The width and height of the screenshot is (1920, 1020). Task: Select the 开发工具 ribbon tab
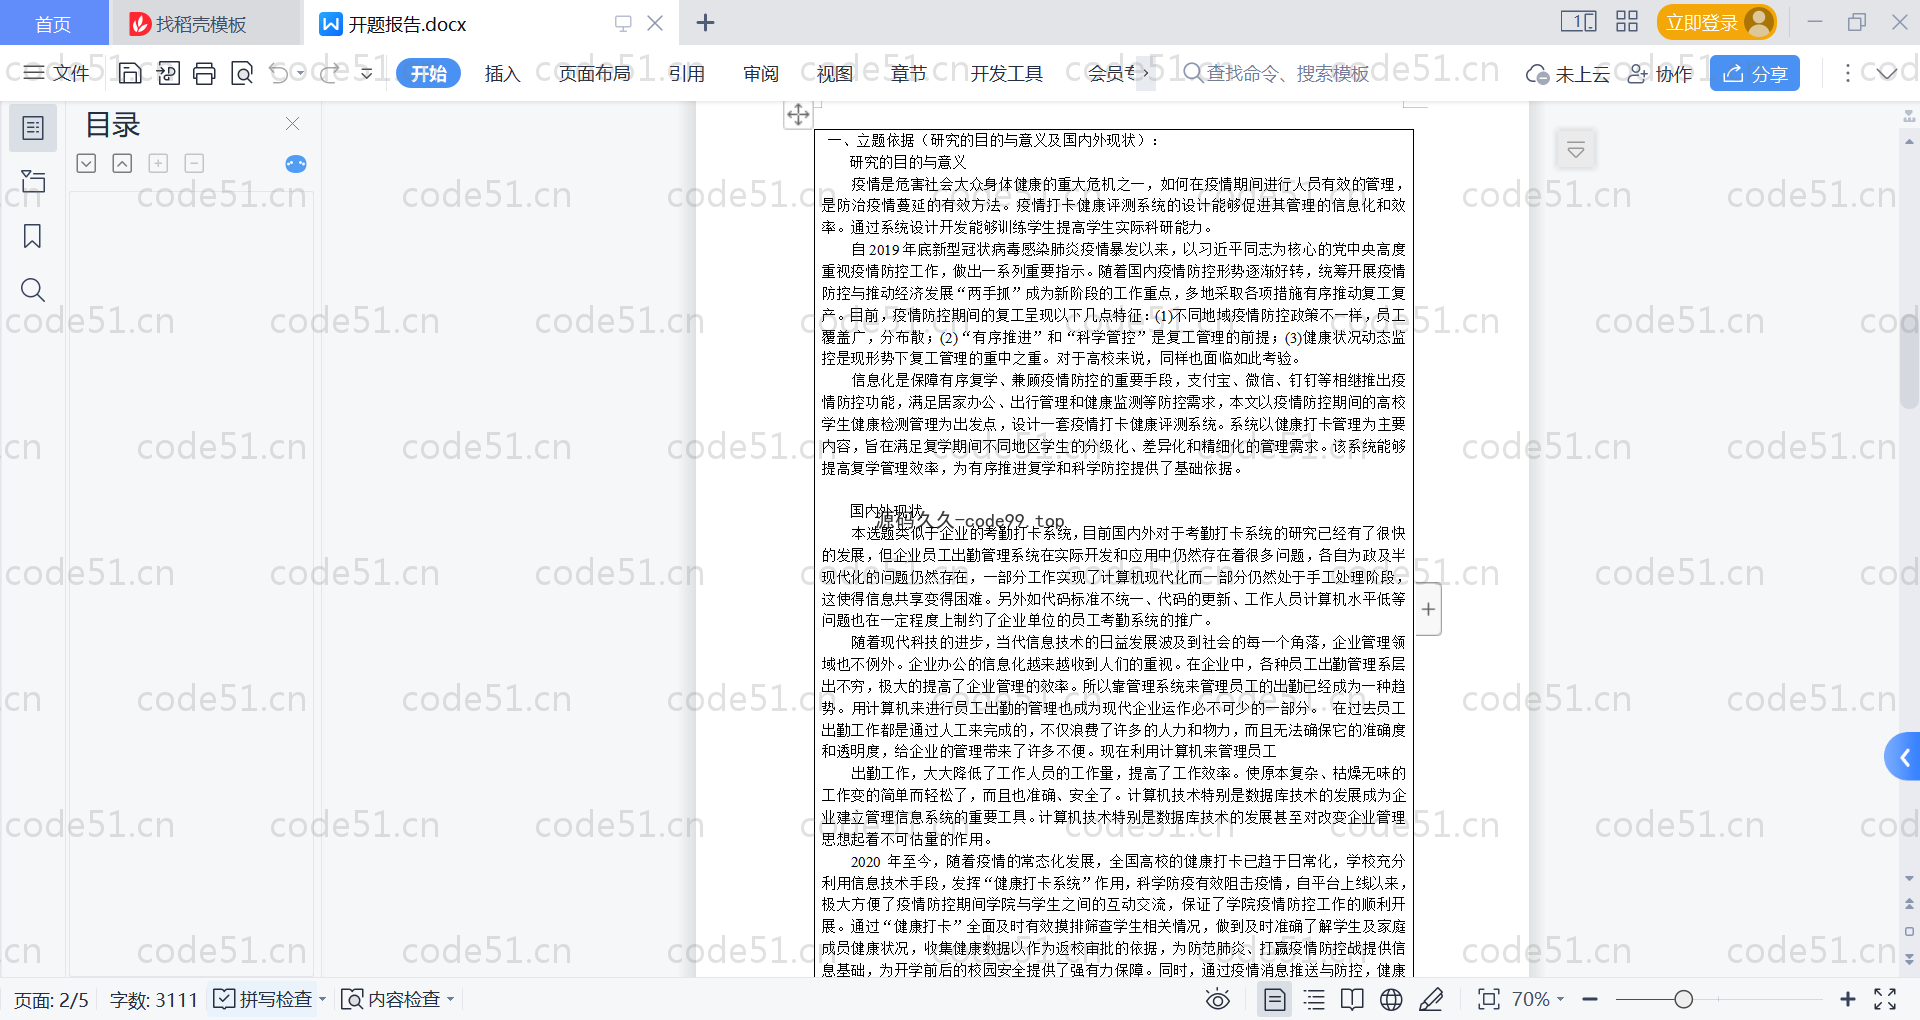[x=1006, y=73]
